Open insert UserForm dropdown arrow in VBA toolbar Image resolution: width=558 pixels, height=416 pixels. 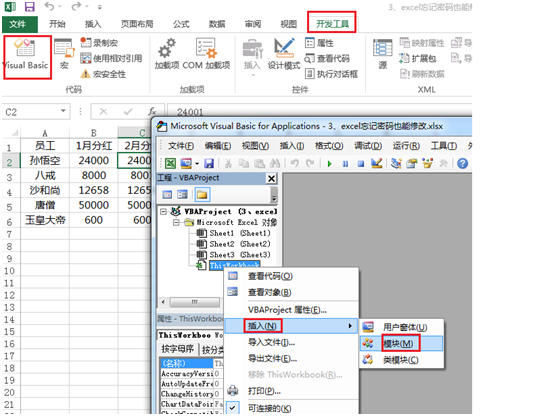(x=197, y=164)
